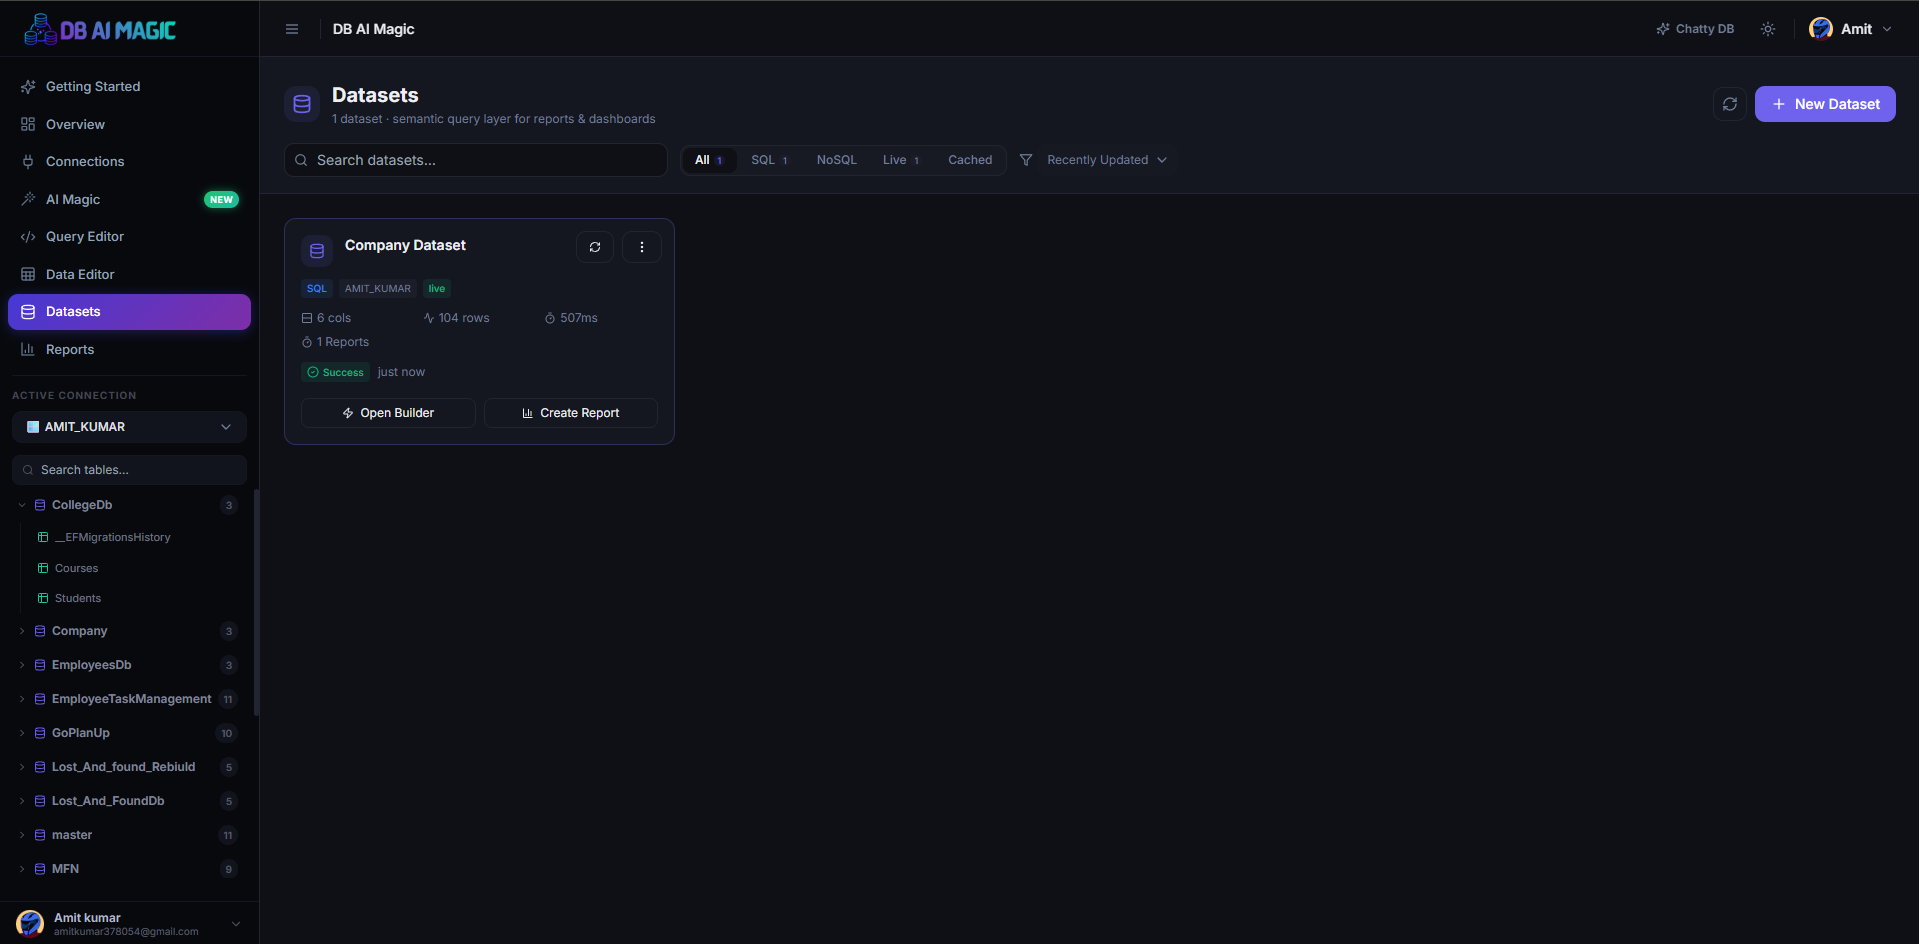The width and height of the screenshot is (1919, 944).
Task: Click the filter funnel icon
Action: [1026, 160]
